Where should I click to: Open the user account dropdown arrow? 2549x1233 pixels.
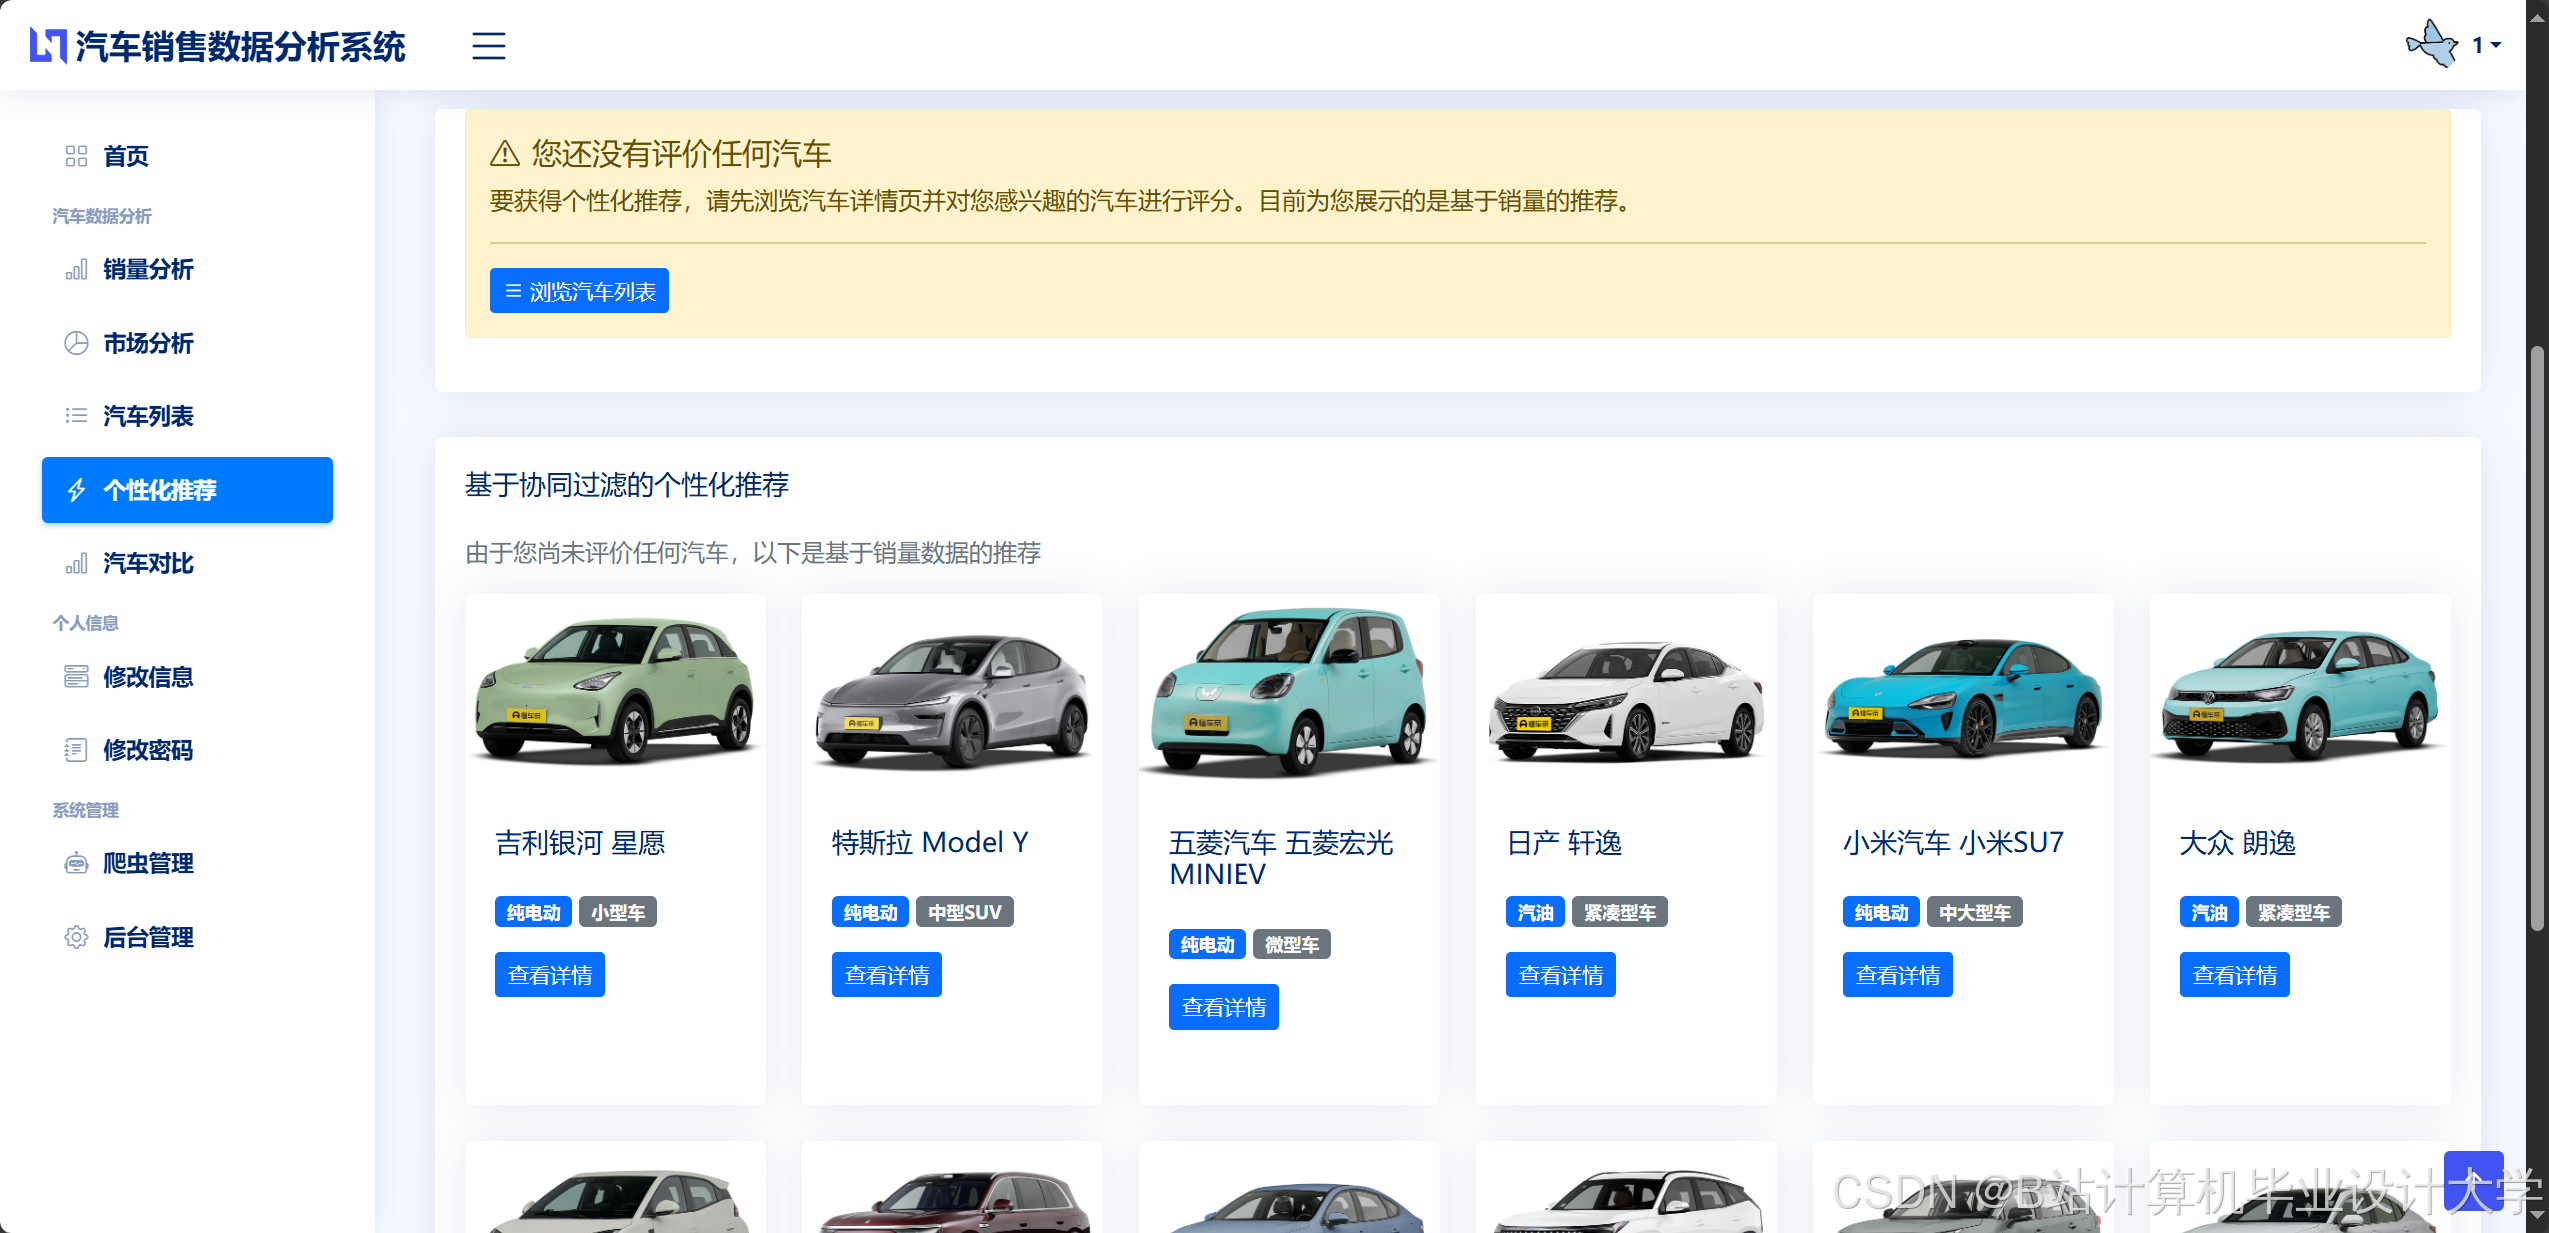click(2496, 45)
